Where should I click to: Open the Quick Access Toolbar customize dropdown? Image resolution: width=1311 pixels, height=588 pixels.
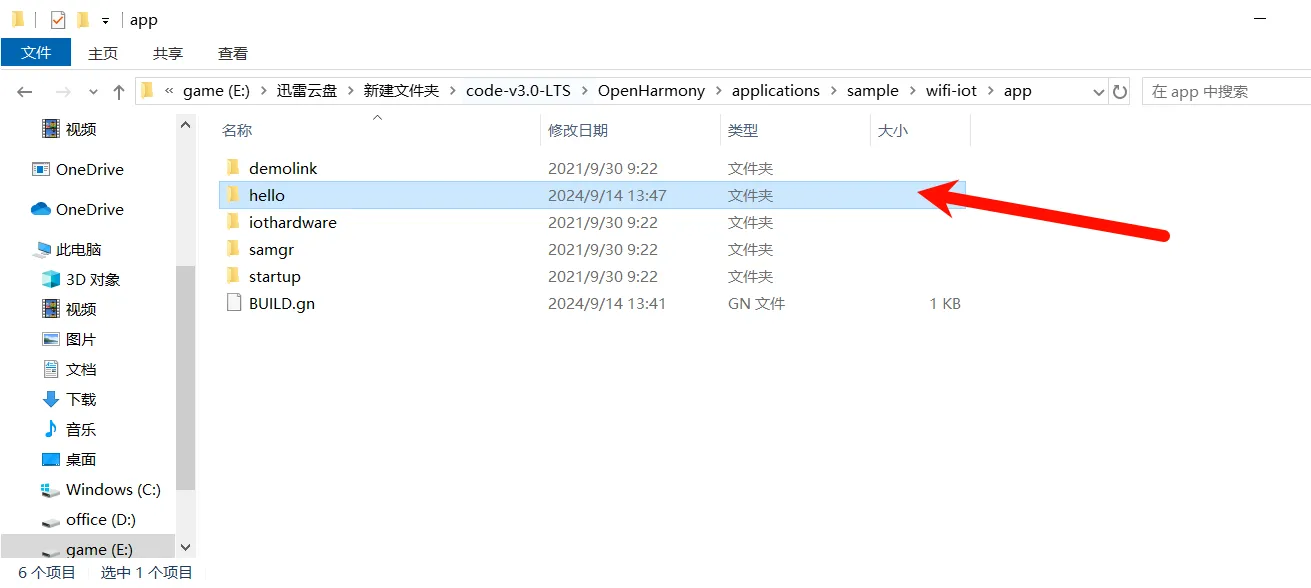coord(105,21)
